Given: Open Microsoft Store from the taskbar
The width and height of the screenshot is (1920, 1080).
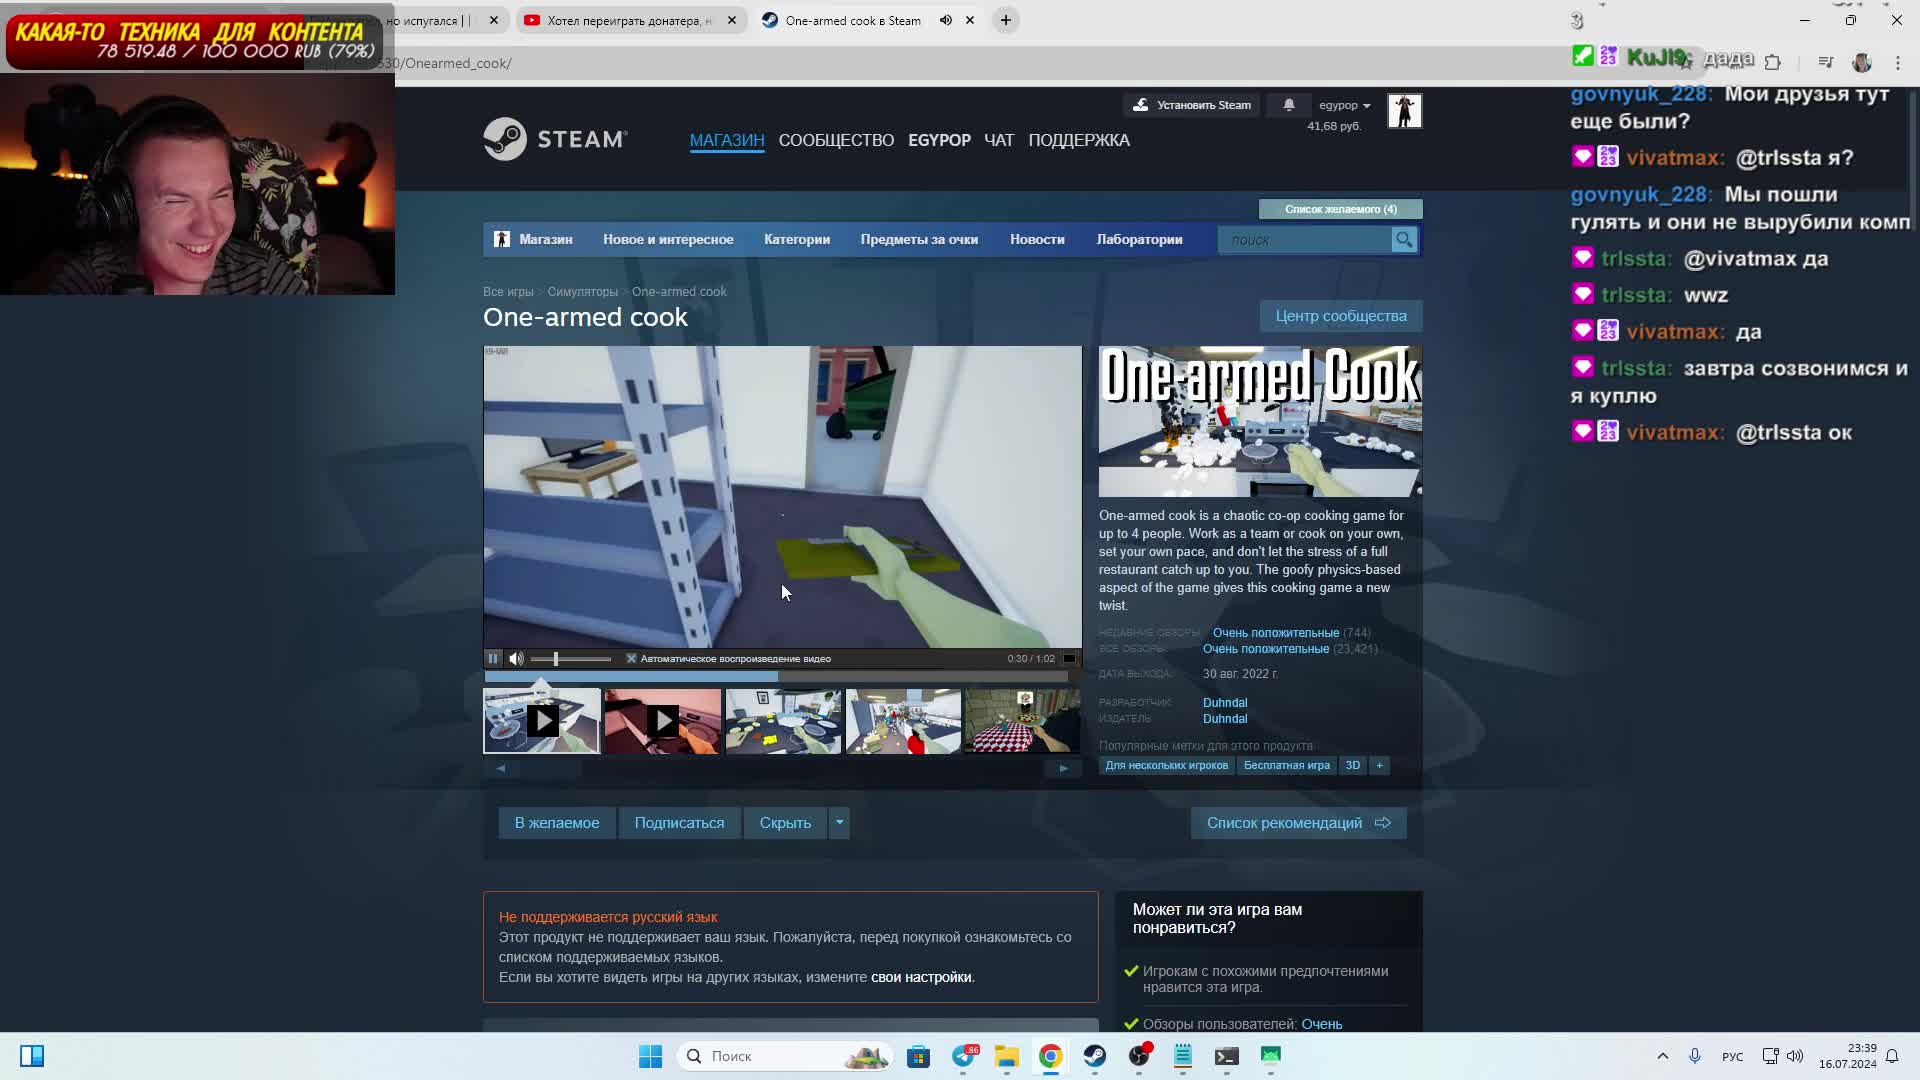Looking at the screenshot, I should [x=918, y=1056].
